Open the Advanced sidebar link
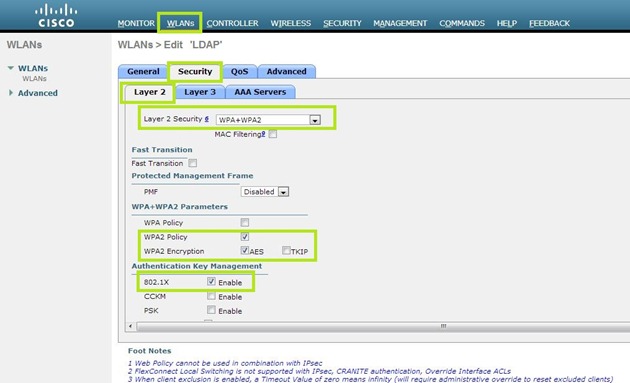The height and width of the screenshot is (383, 630). tap(38, 93)
